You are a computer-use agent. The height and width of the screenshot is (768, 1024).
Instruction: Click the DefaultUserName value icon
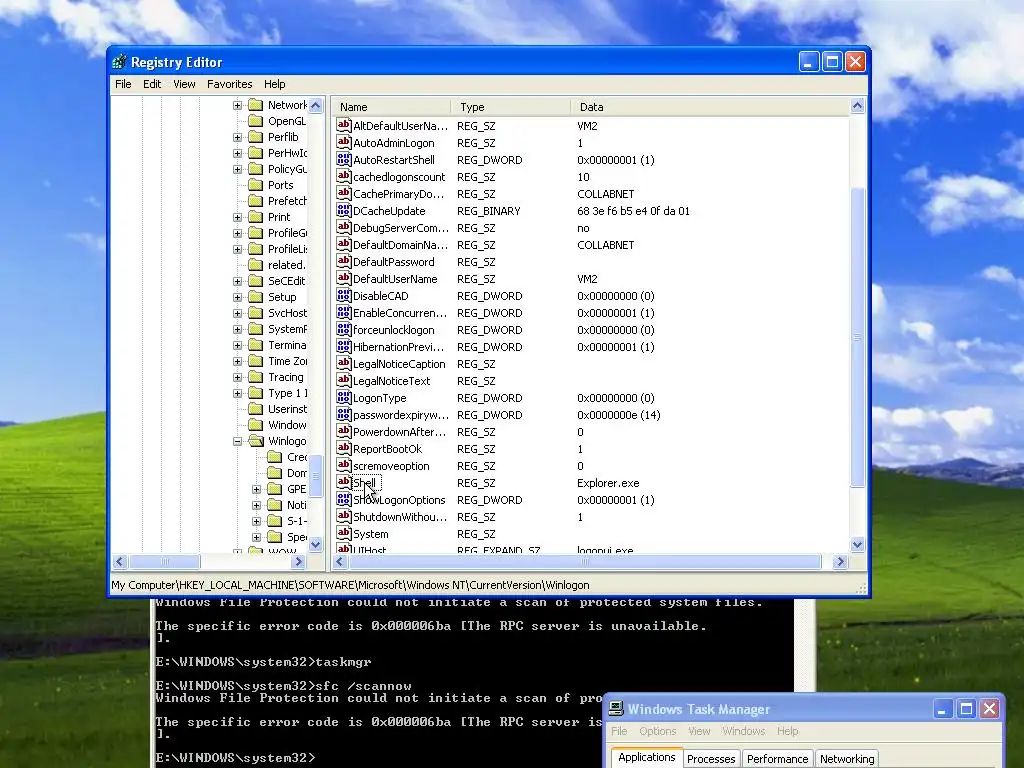coord(344,278)
